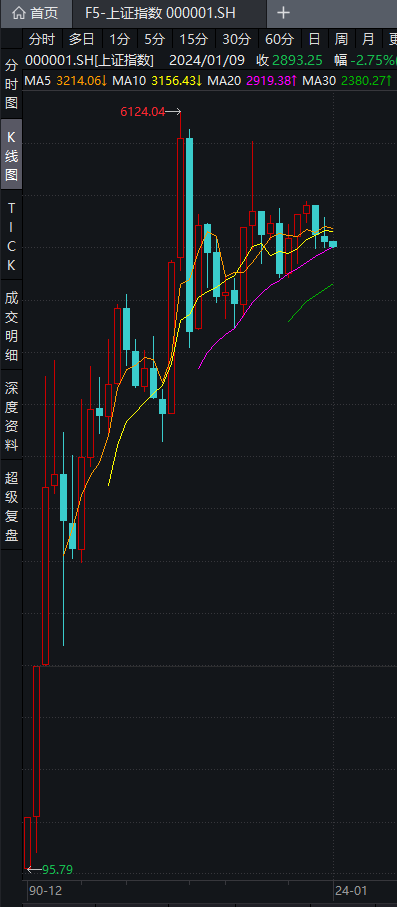Open 成交明细 in sidebar
This screenshot has height=907, width=397.
coord(12,326)
